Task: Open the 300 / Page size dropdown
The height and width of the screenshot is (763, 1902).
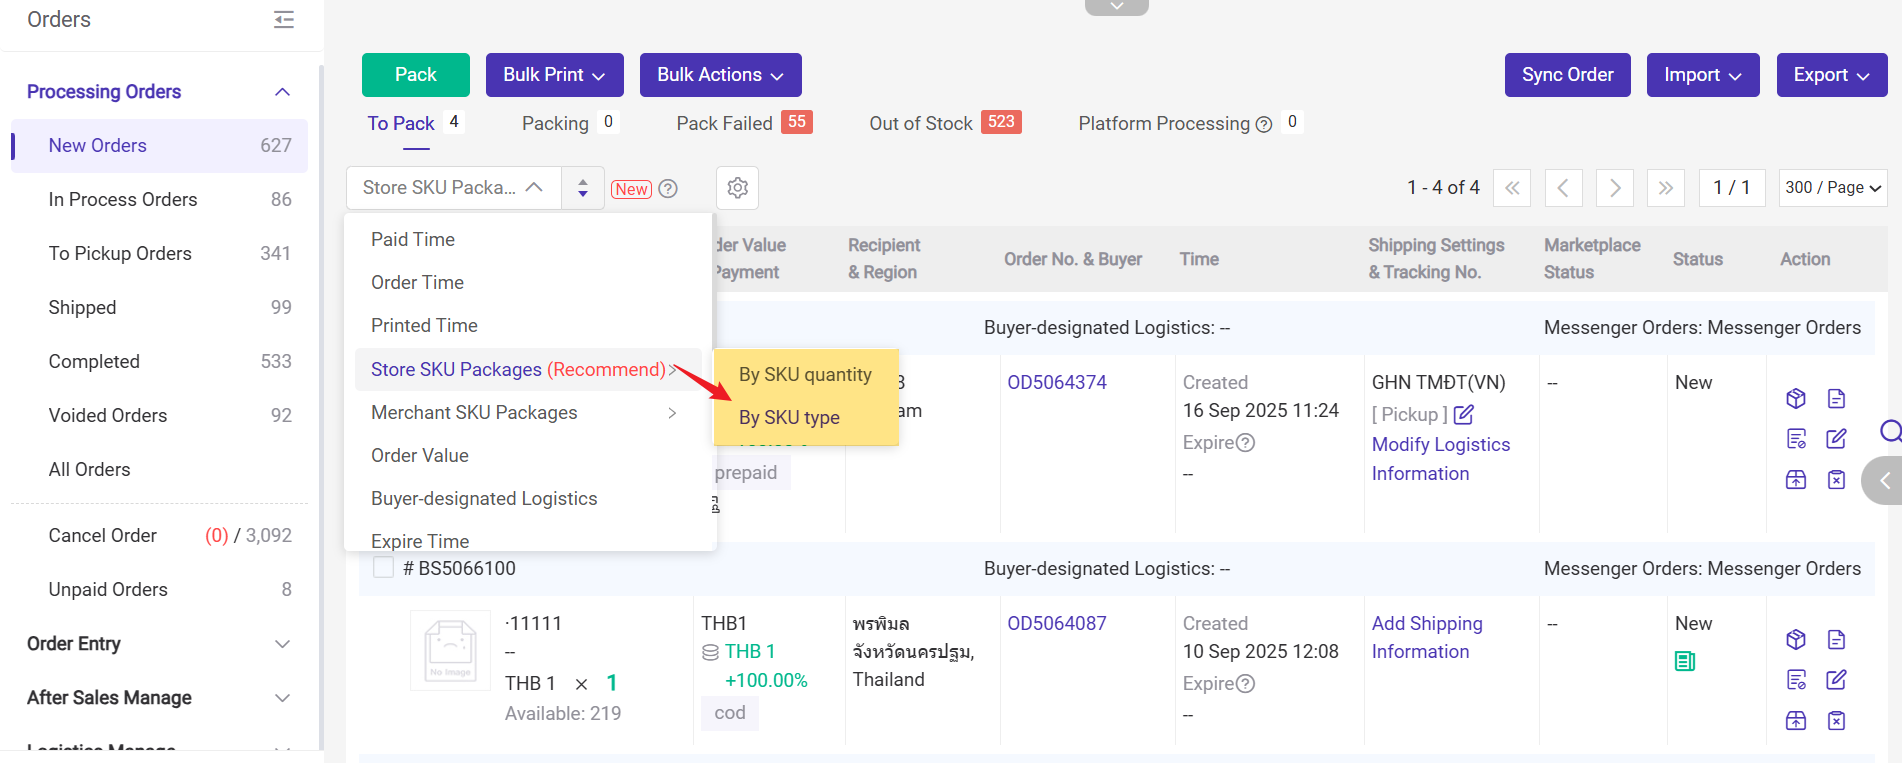Action: pyautogui.click(x=1832, y=188)
